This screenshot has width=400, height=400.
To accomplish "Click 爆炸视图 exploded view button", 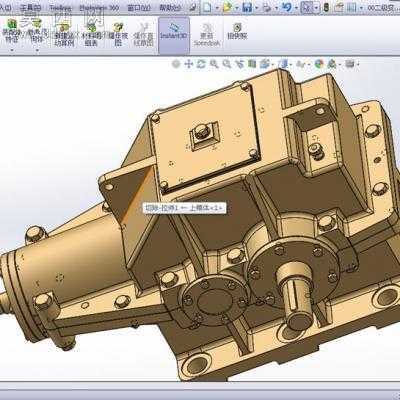I will (118, 33).
